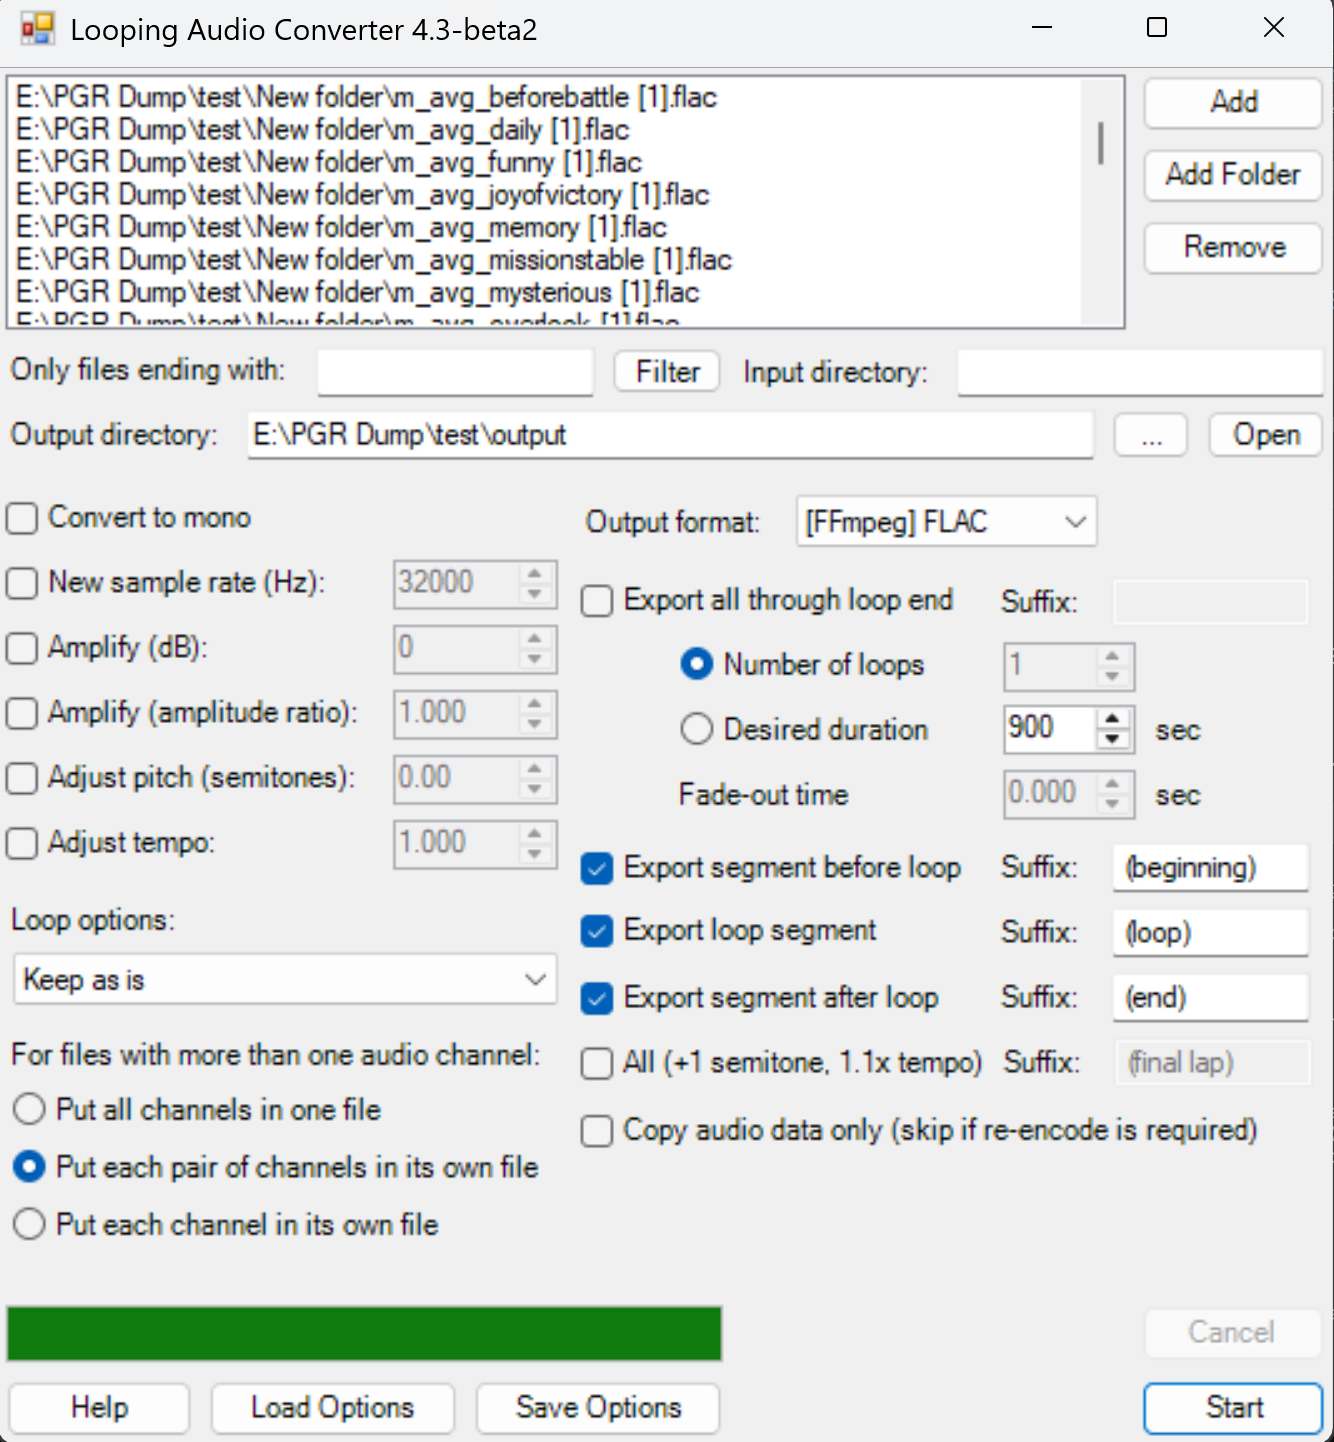Click the Output directory text field

point(670,435)
